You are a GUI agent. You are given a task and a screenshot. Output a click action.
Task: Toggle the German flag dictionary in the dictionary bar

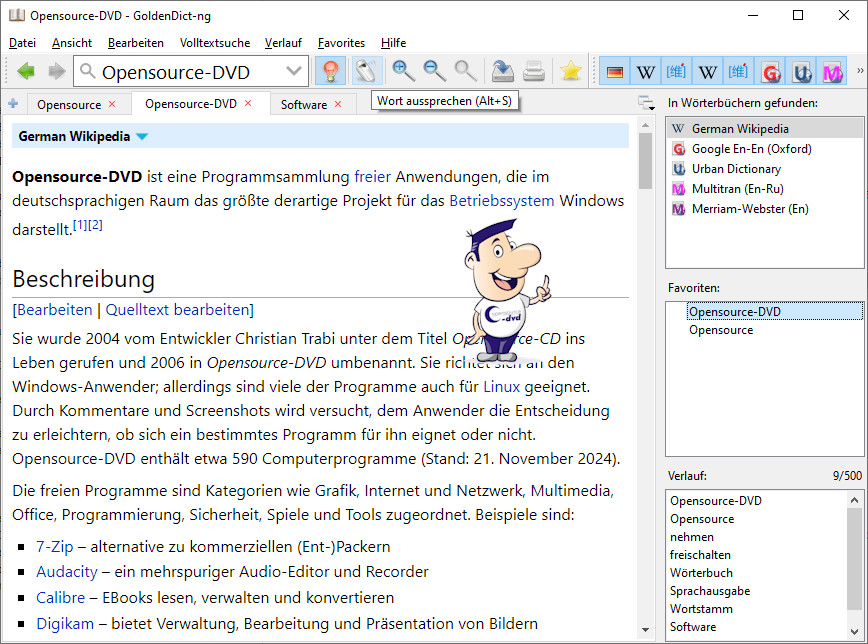(615, 72)
